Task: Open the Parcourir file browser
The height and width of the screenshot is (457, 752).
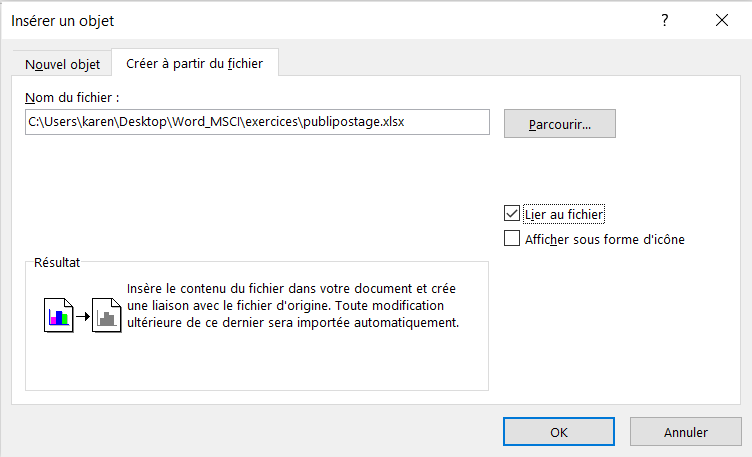Action: (x=560, y=124)
